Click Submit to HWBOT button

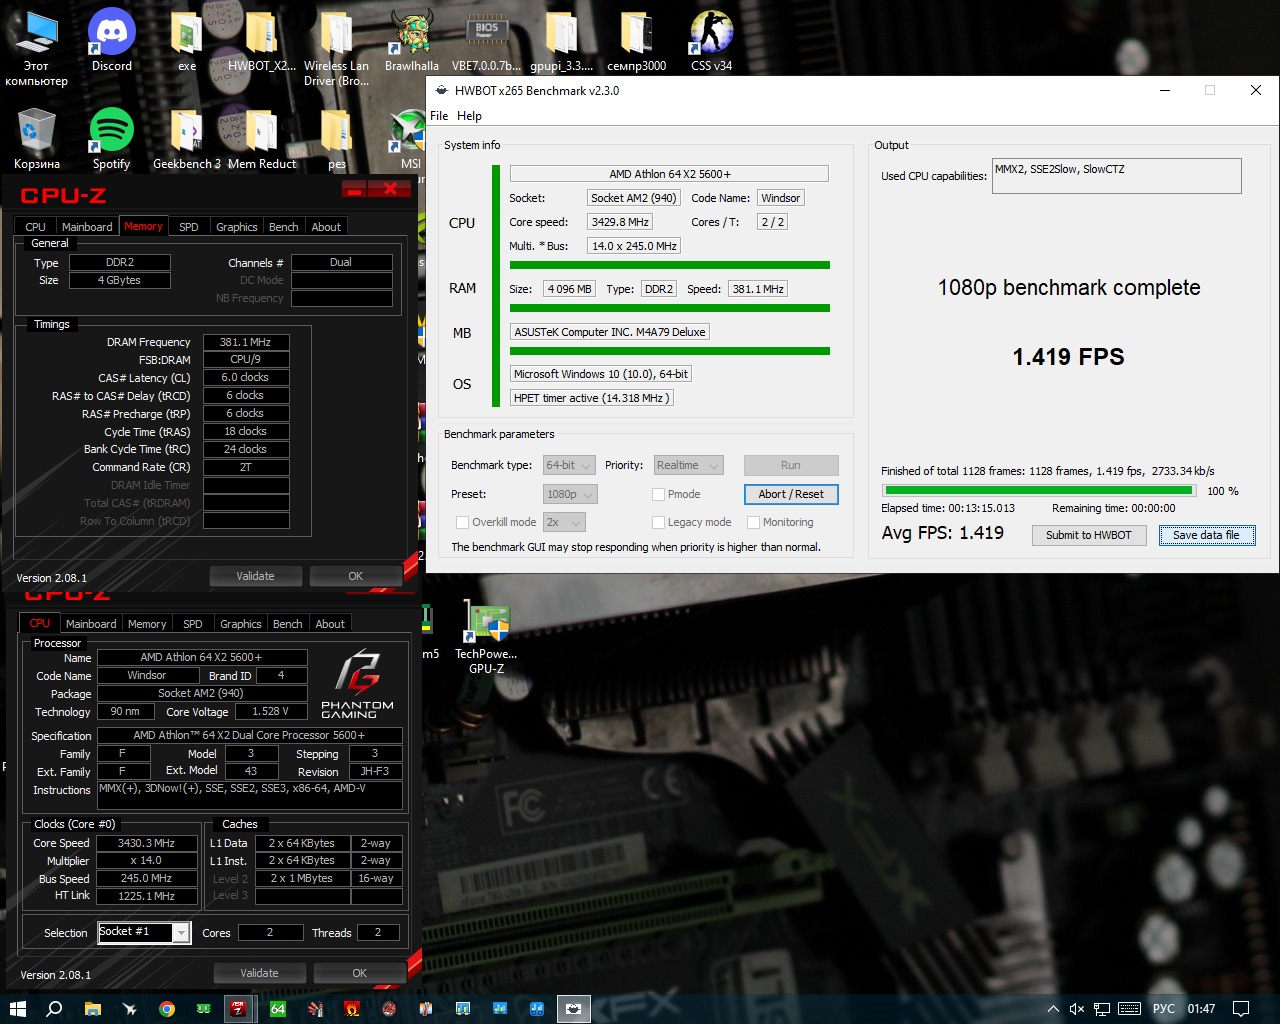point(1088,535)
